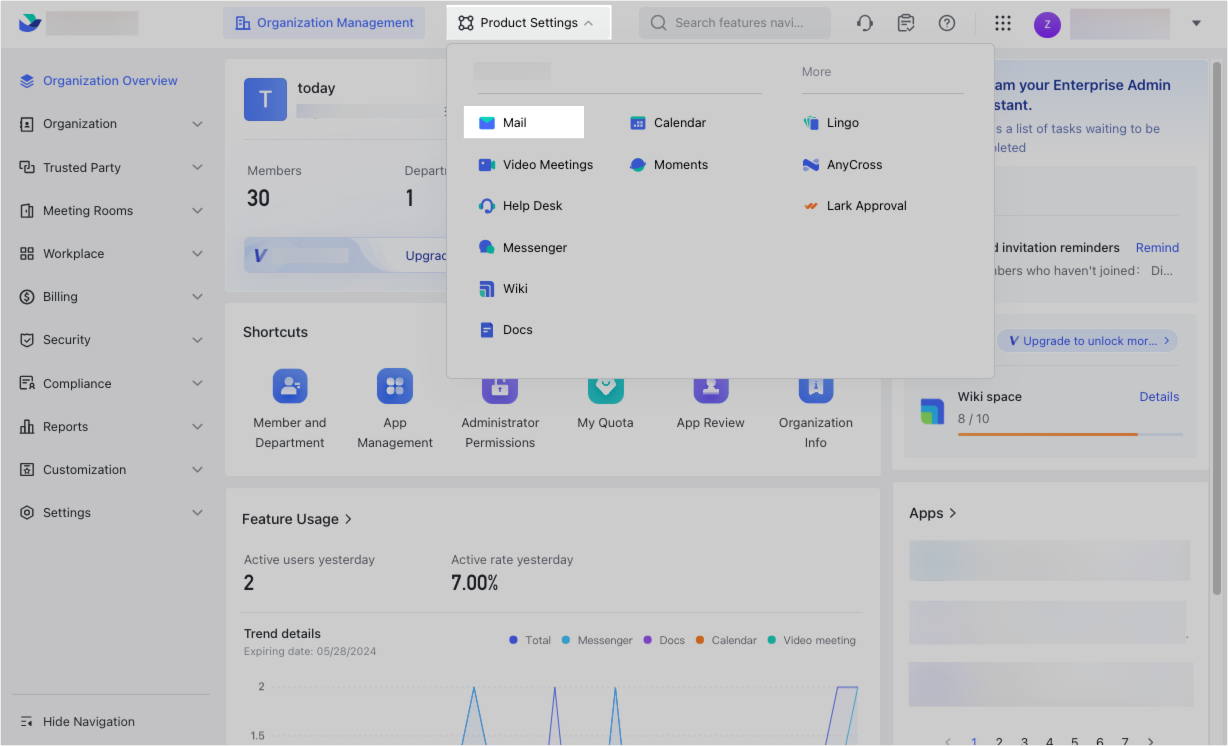Viewport: 1228px width, 746px height.
Task: Toggle the Docs legend in trend details
Action: tap(663, 640)
